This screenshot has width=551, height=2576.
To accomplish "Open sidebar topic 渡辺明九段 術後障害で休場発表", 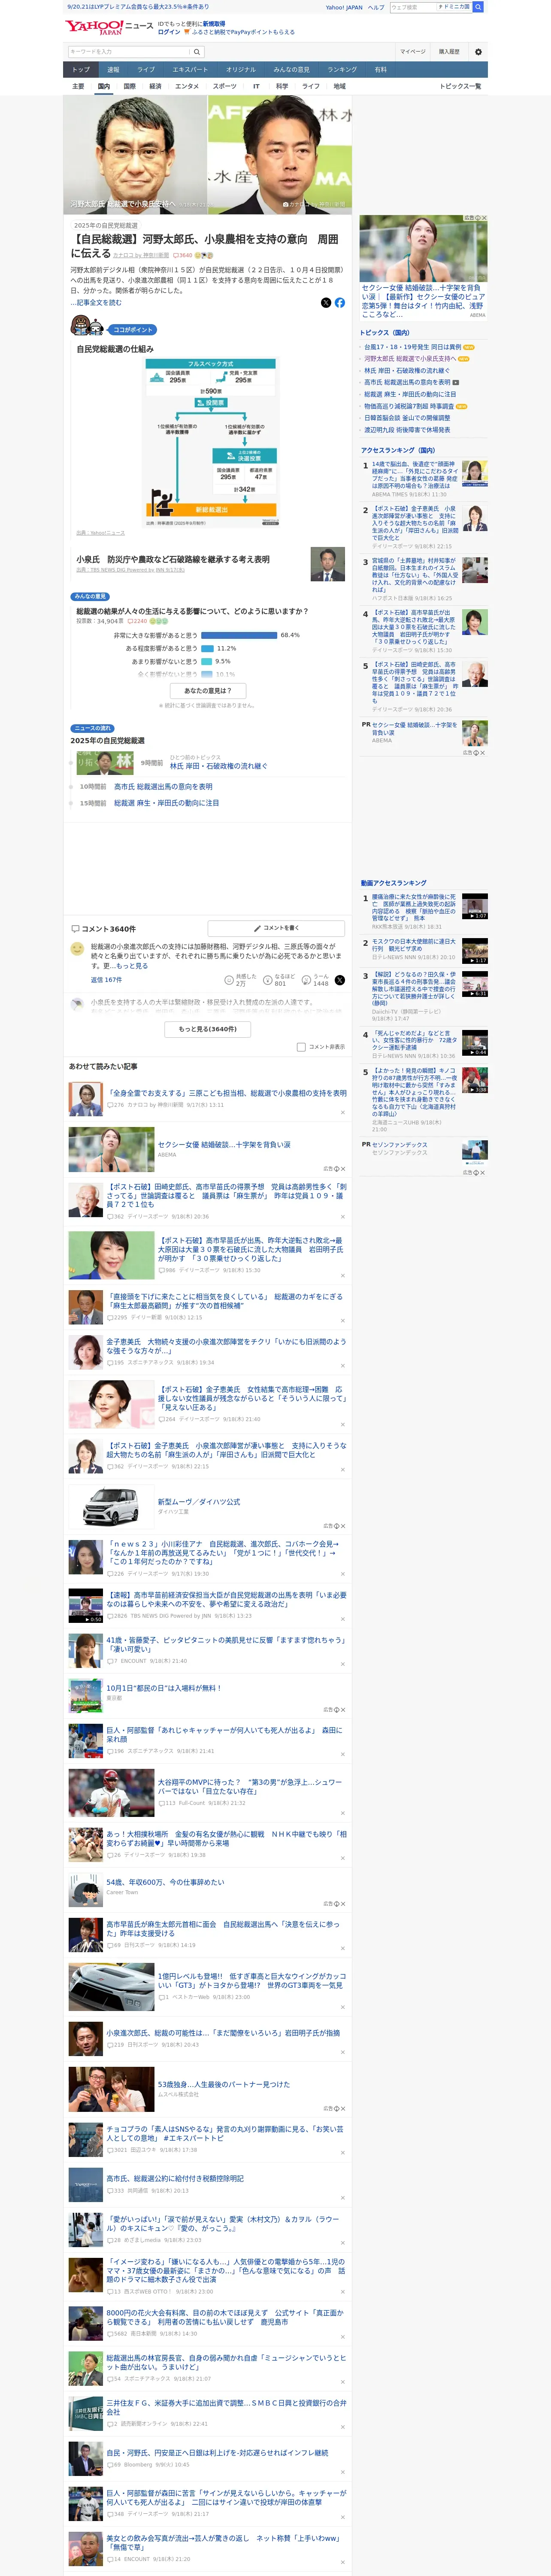I will (407, 430).
